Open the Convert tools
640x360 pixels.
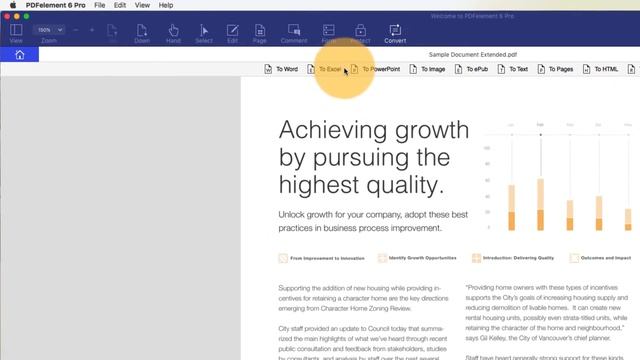tap(395, 33)
